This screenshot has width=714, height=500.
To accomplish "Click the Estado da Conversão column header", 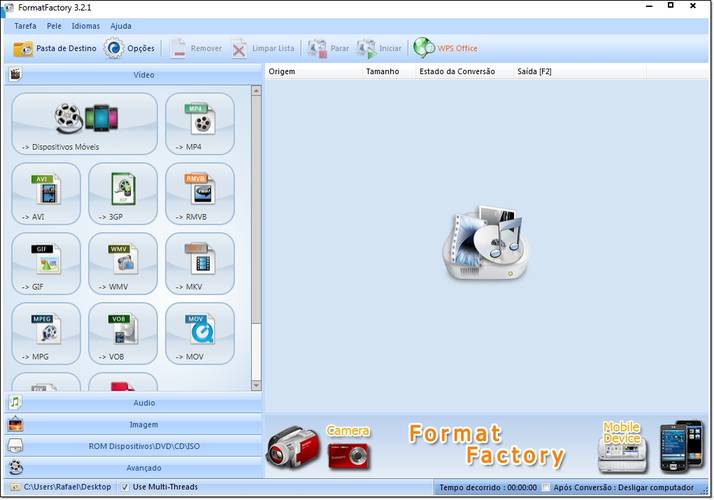I will coord(465,71).
